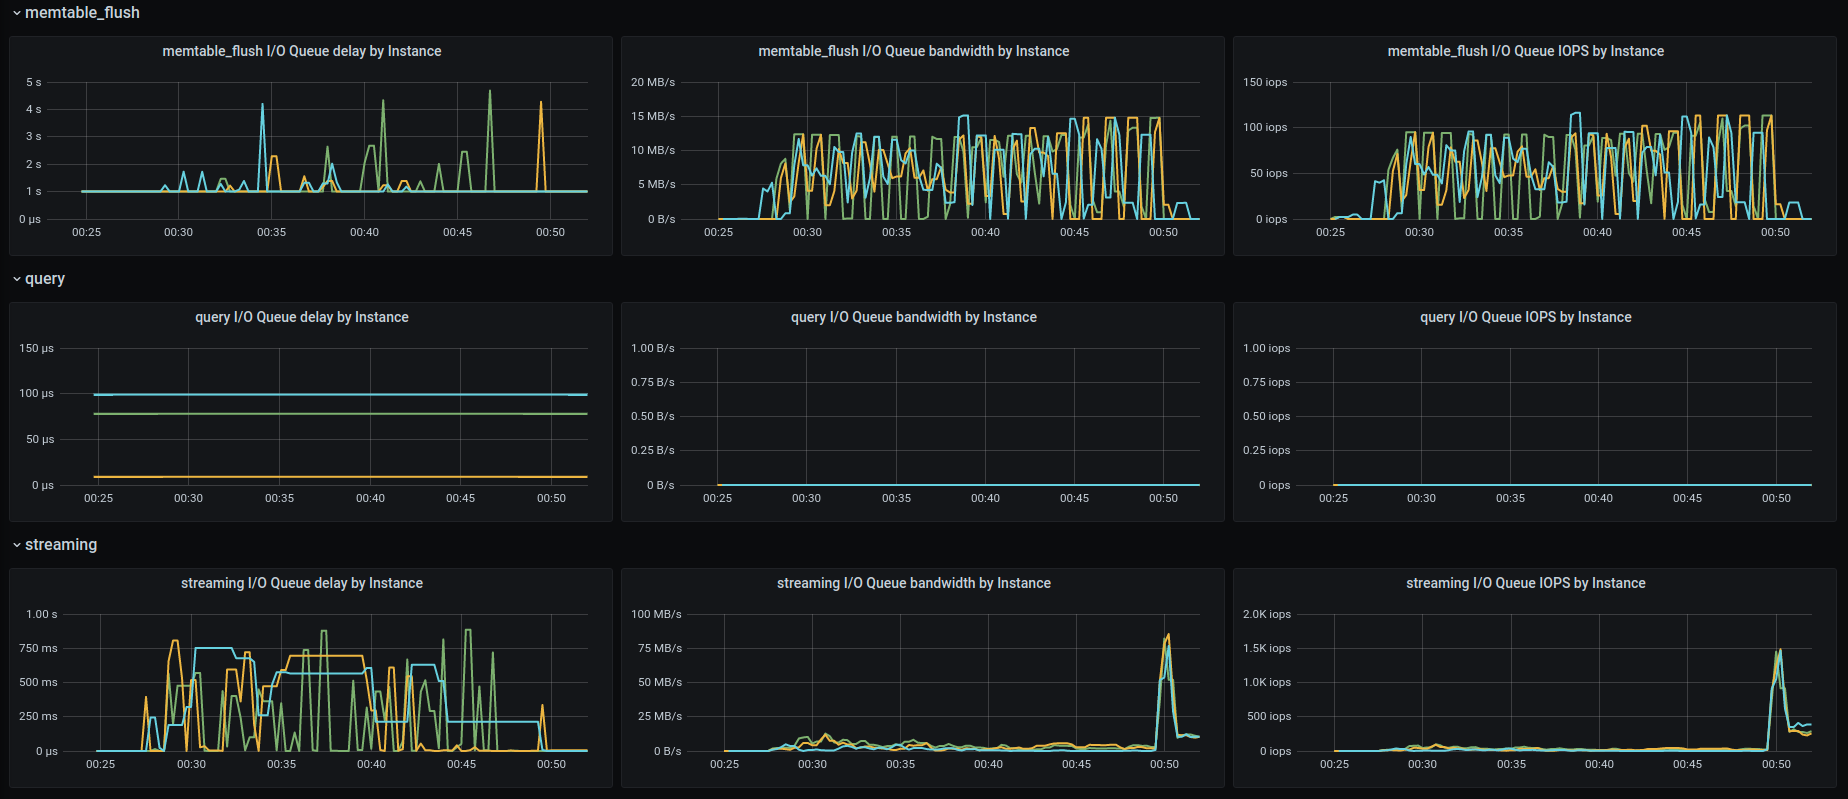Image resolution: width=1848 pixels, height=799 pixels.
Task: Collapse the query row chevron
Action: tap(17, 279)
